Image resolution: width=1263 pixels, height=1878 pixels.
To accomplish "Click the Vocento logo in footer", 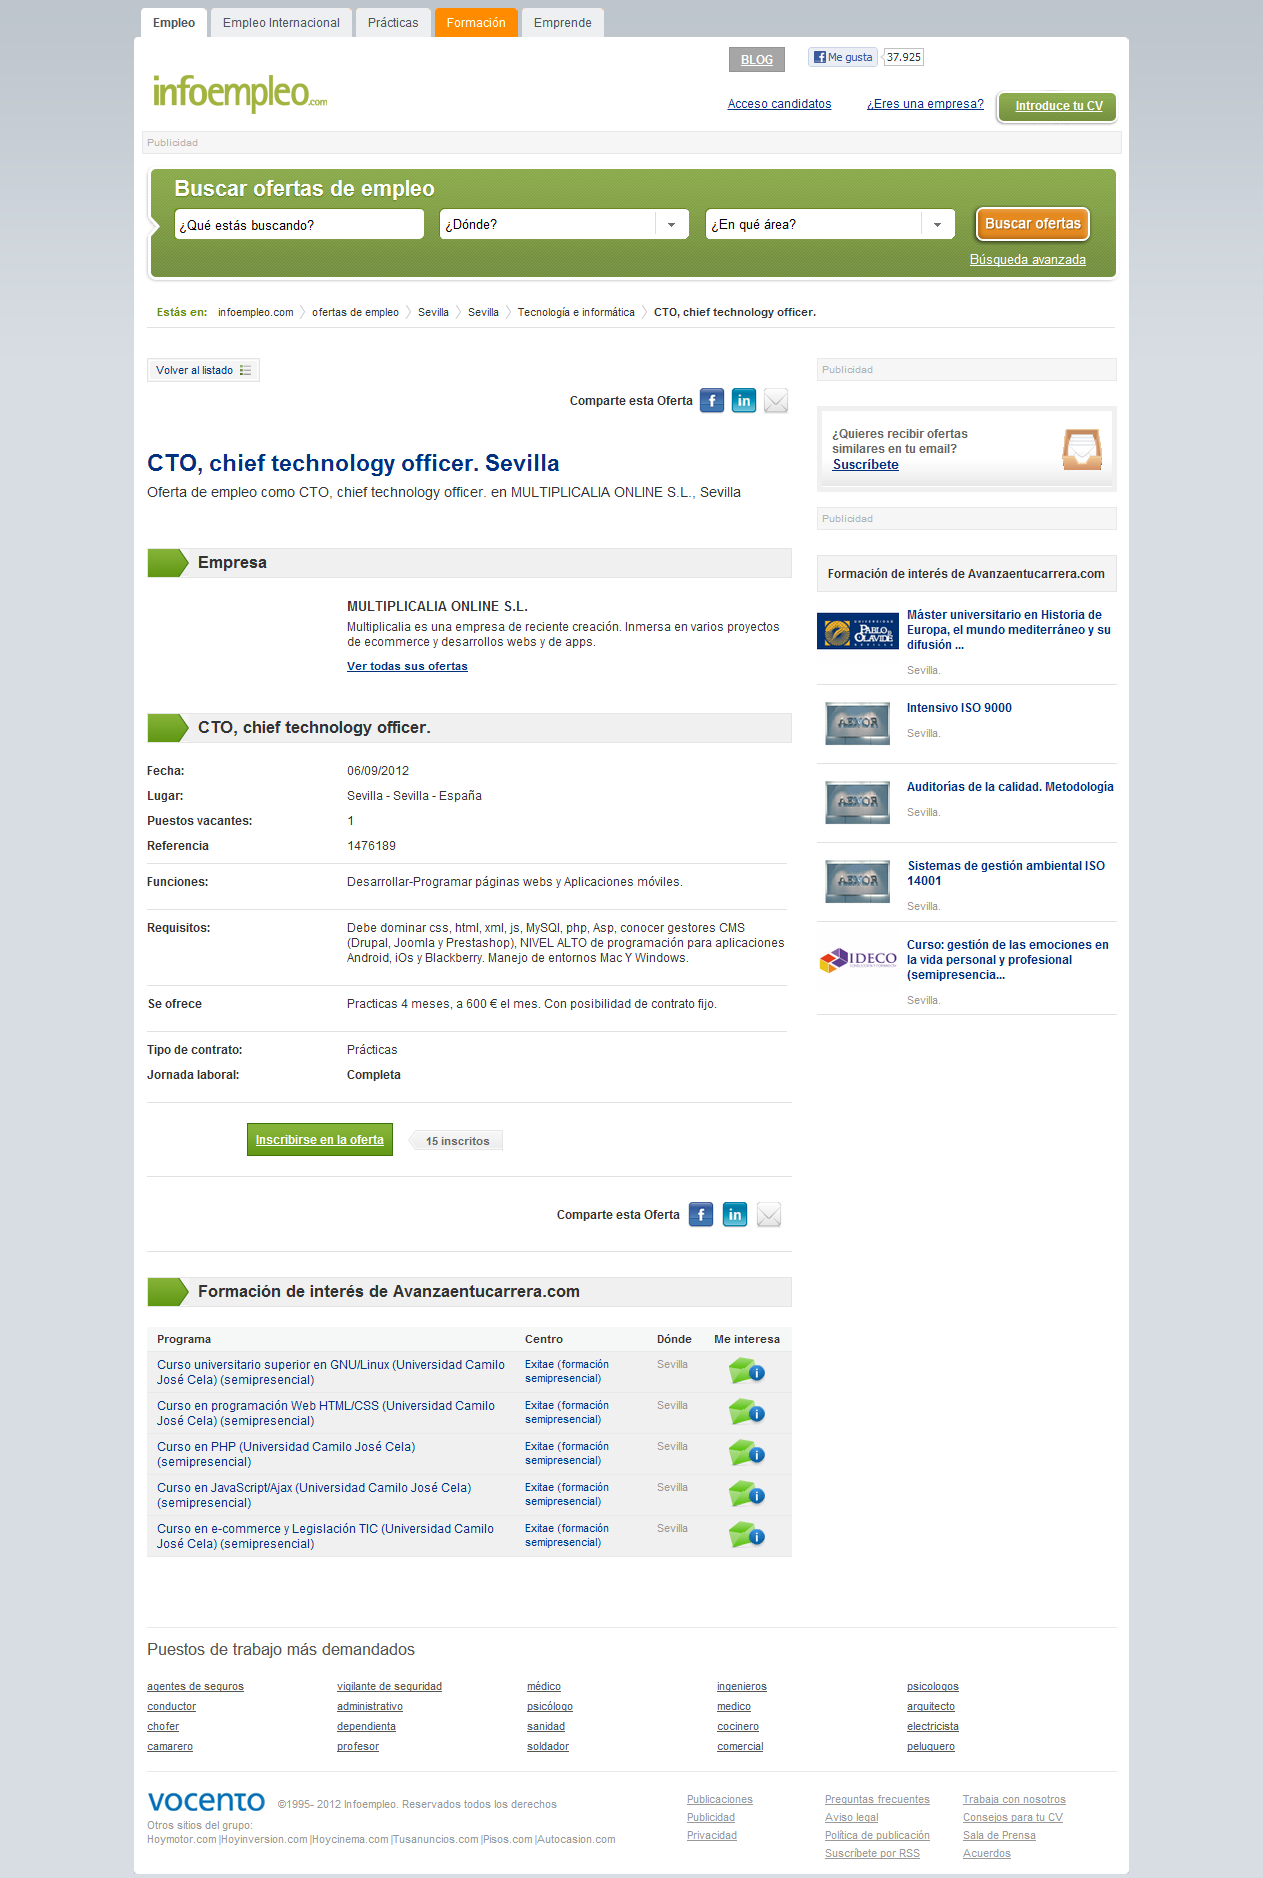I will [x=206, y=1802].
